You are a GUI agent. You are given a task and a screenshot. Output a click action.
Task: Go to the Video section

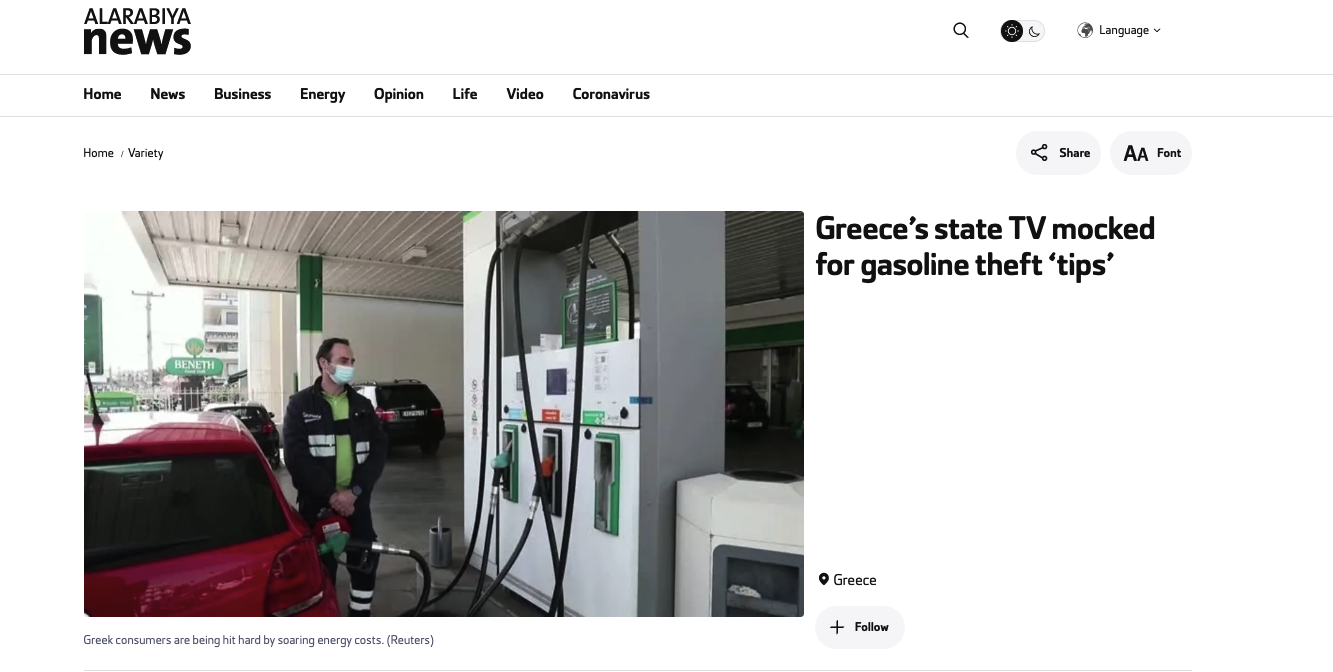(525, 94)
